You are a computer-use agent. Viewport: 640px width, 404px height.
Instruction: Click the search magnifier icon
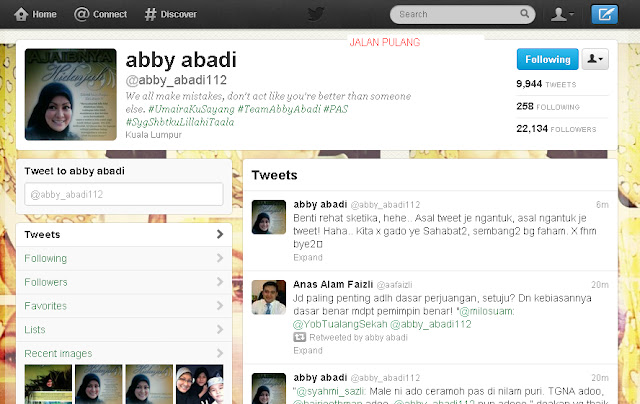[x=524, y=14]
